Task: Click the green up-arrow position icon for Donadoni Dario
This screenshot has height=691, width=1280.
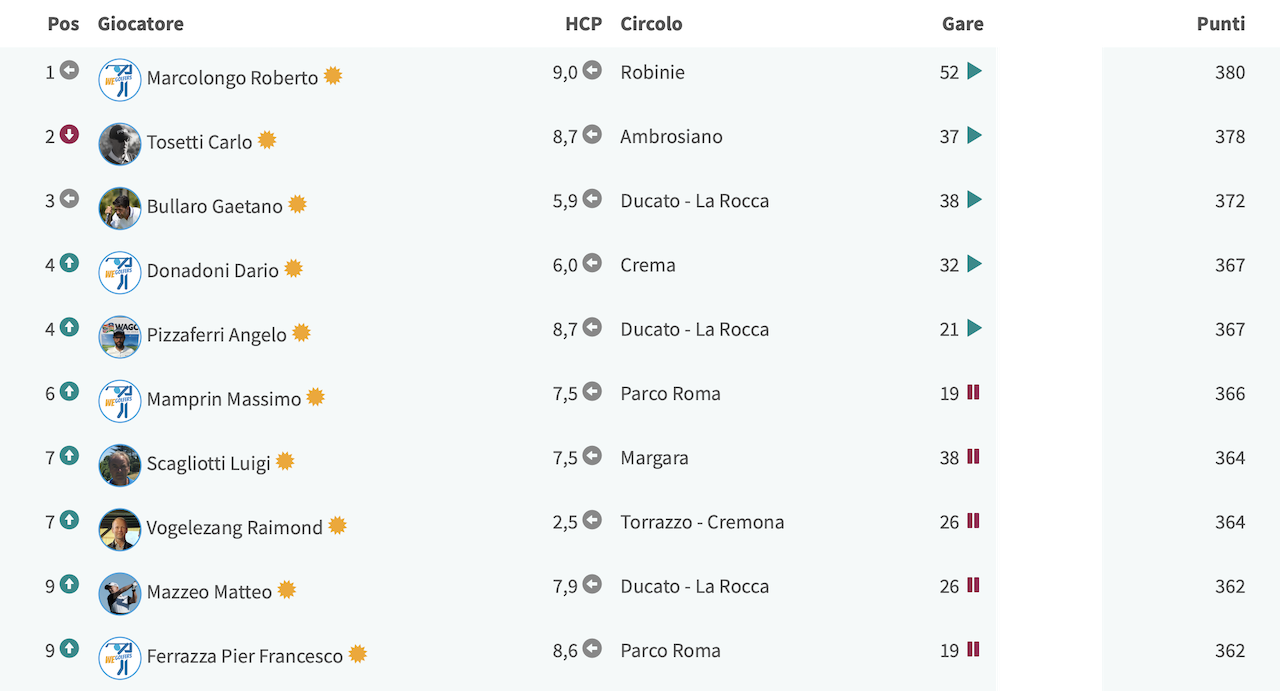Action: pyautogui.click(x=69, y=263)
